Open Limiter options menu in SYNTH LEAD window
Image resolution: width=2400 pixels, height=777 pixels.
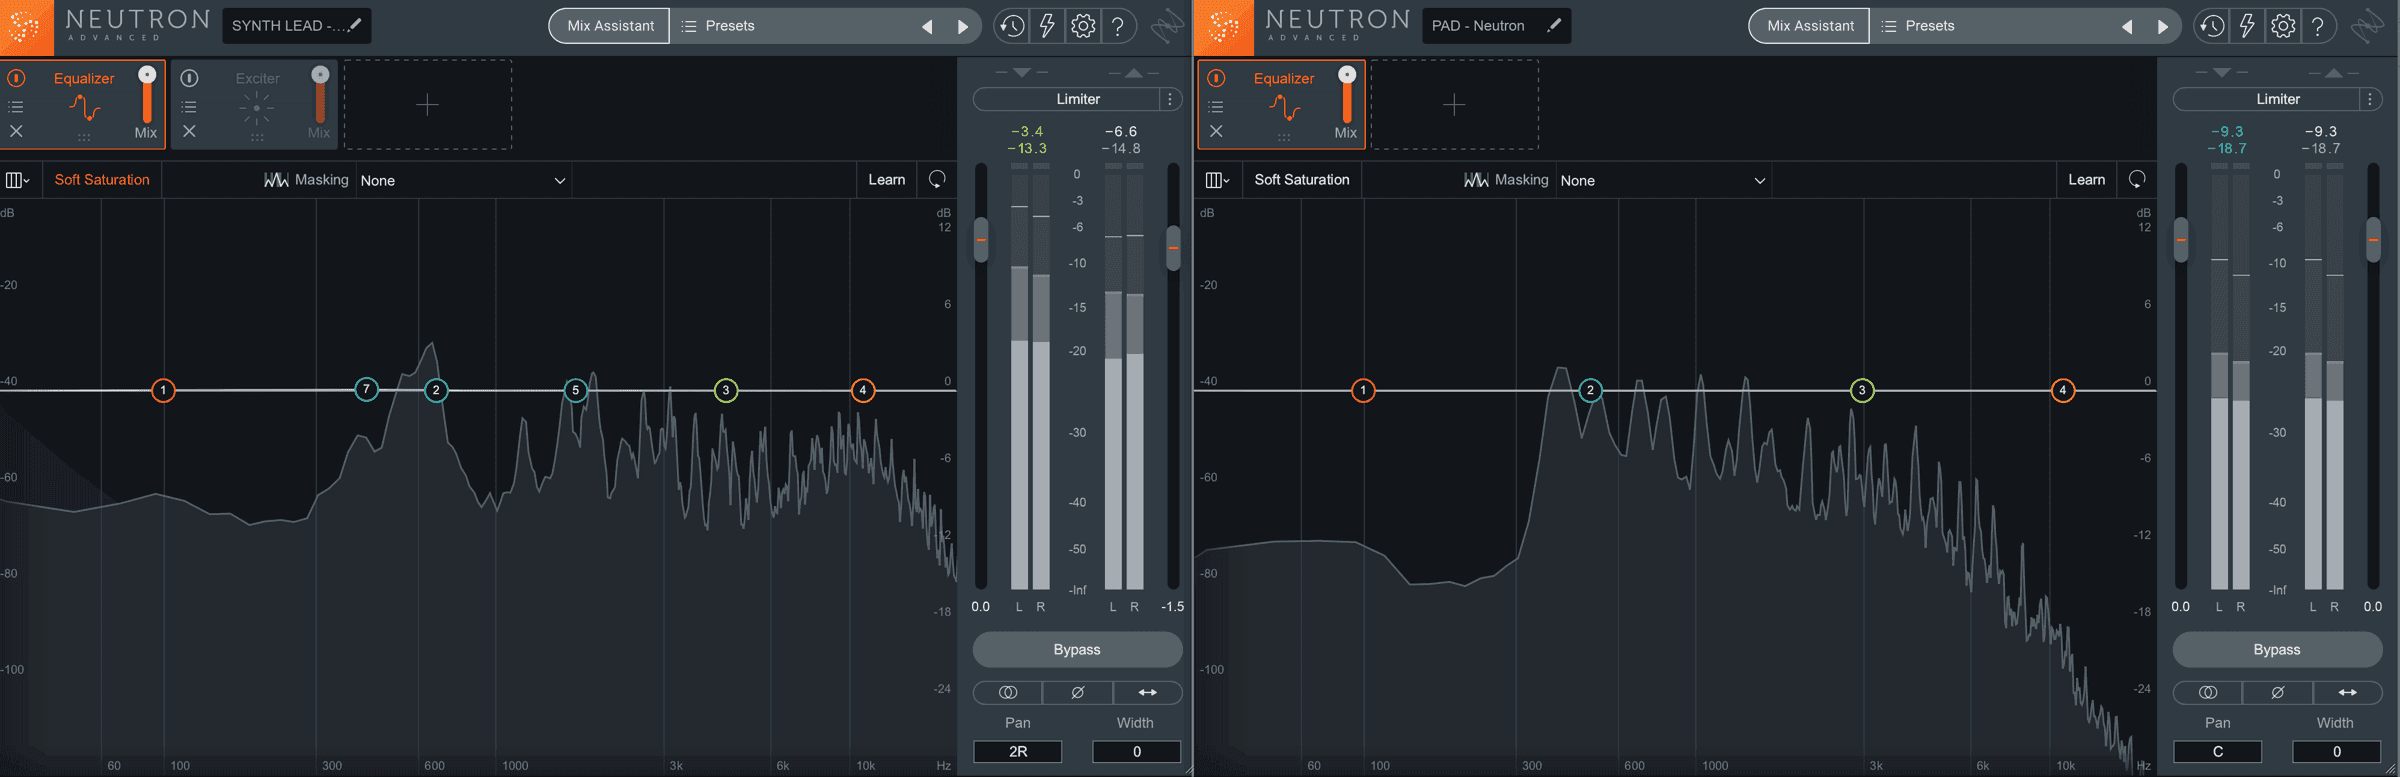pyautogui.click(x=1170, y=99)
